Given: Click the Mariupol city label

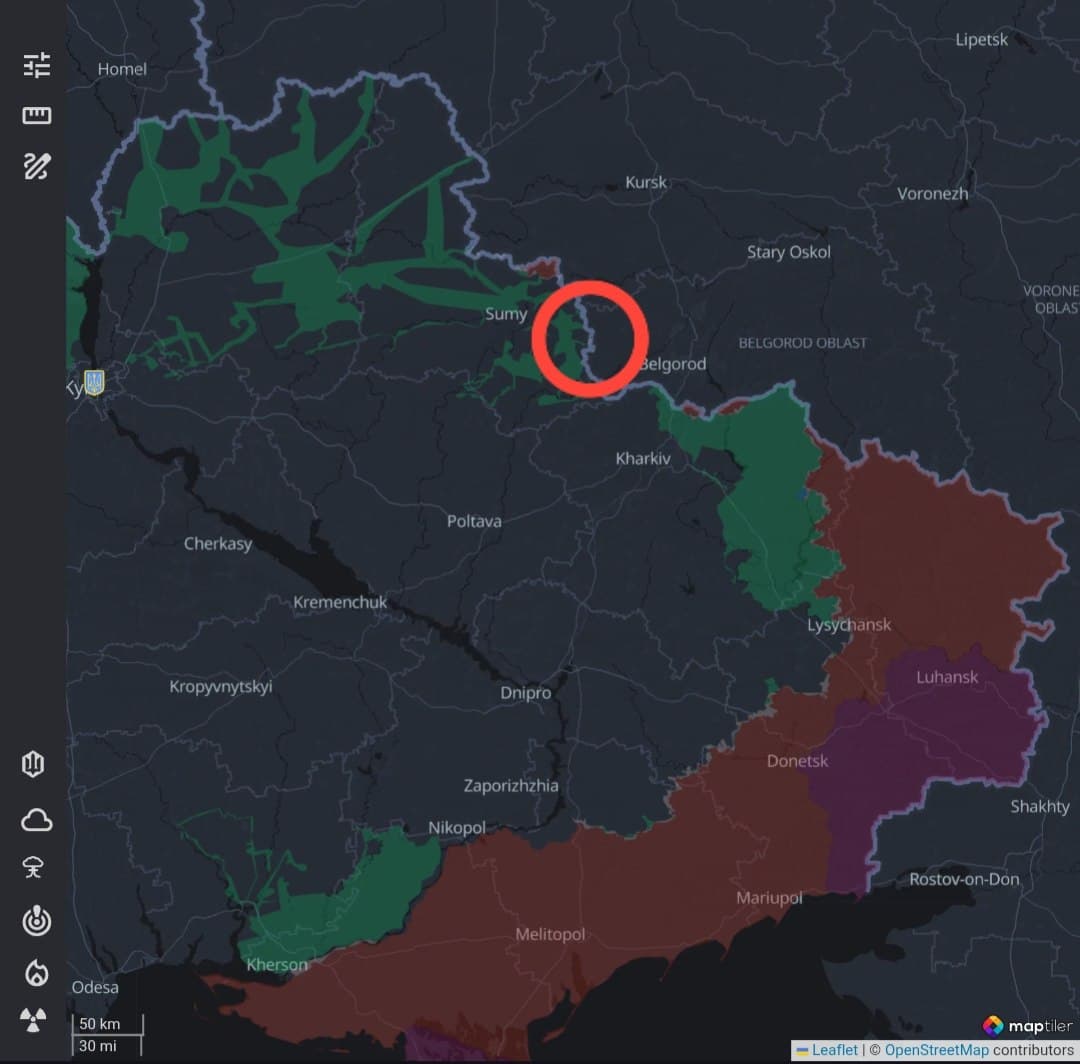Looking at the screenshot, I should [x=769, y=898].
